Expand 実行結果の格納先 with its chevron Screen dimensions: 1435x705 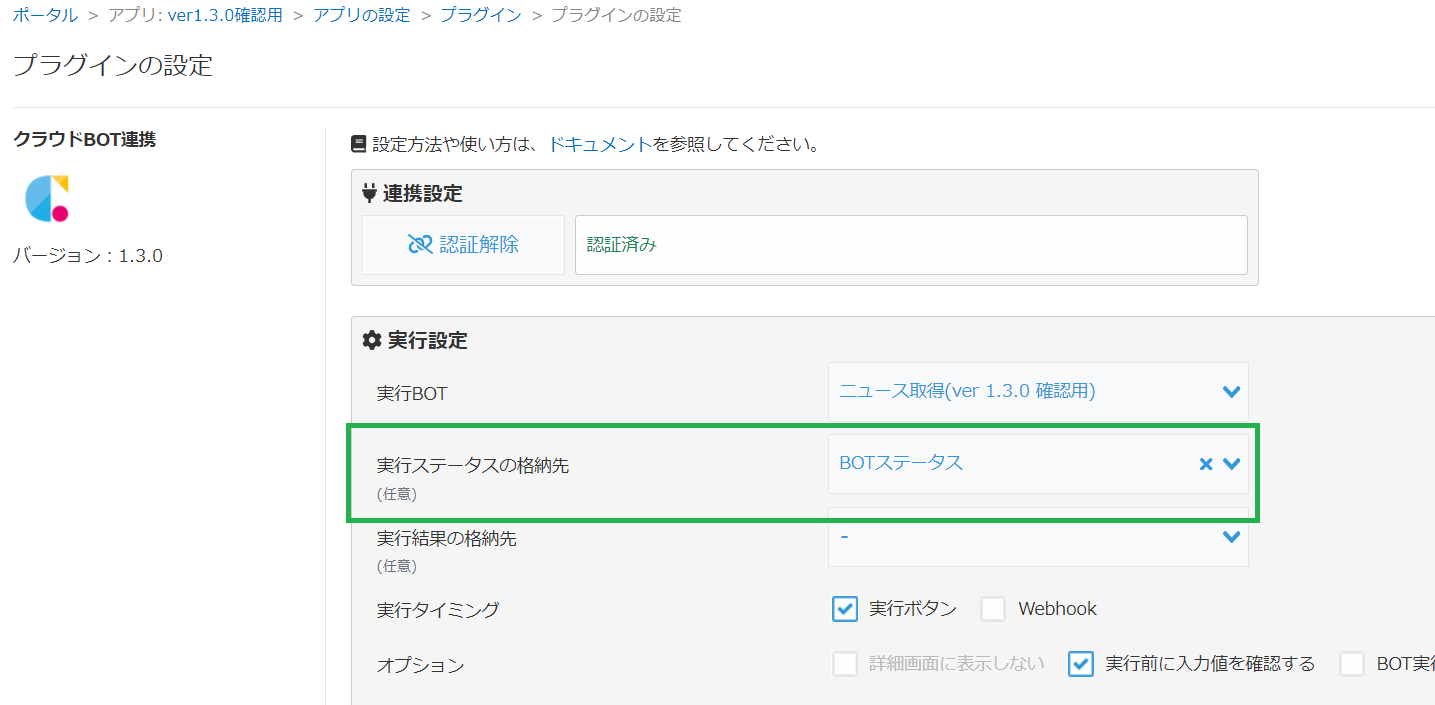point(1231,537)
